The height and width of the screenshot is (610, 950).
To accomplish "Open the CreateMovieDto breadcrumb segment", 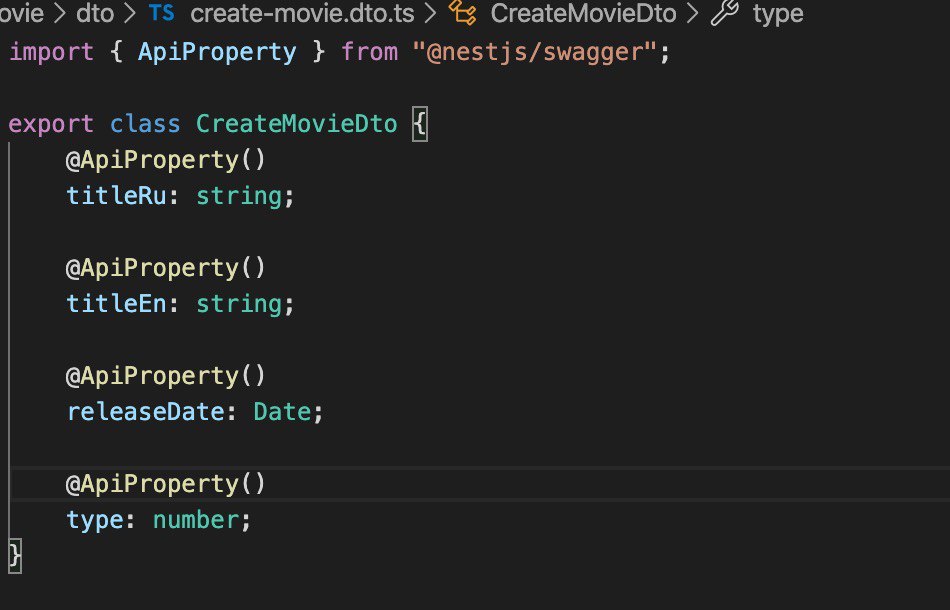I will point(583,13).
